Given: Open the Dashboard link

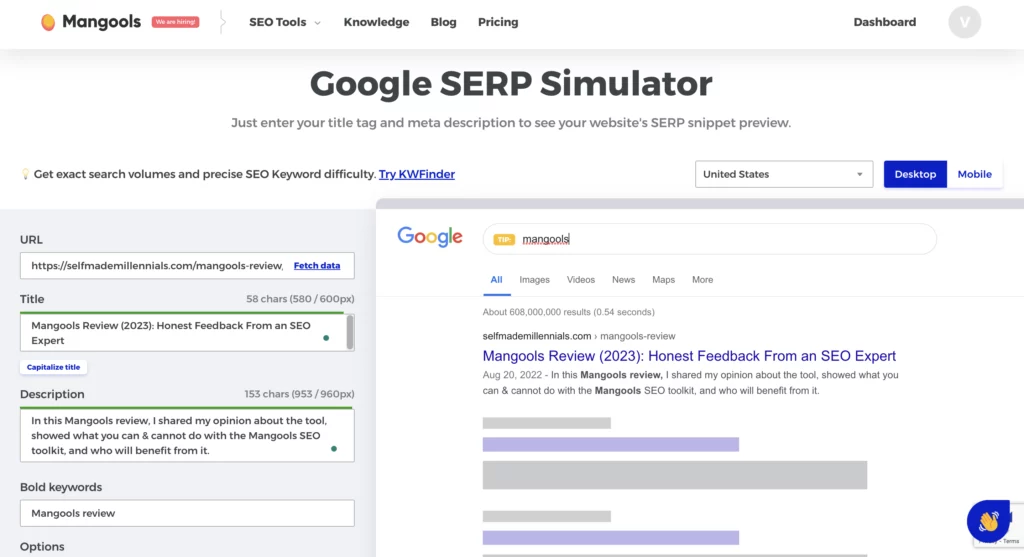Looking at the screenshot, I should (x=884, y=22).
